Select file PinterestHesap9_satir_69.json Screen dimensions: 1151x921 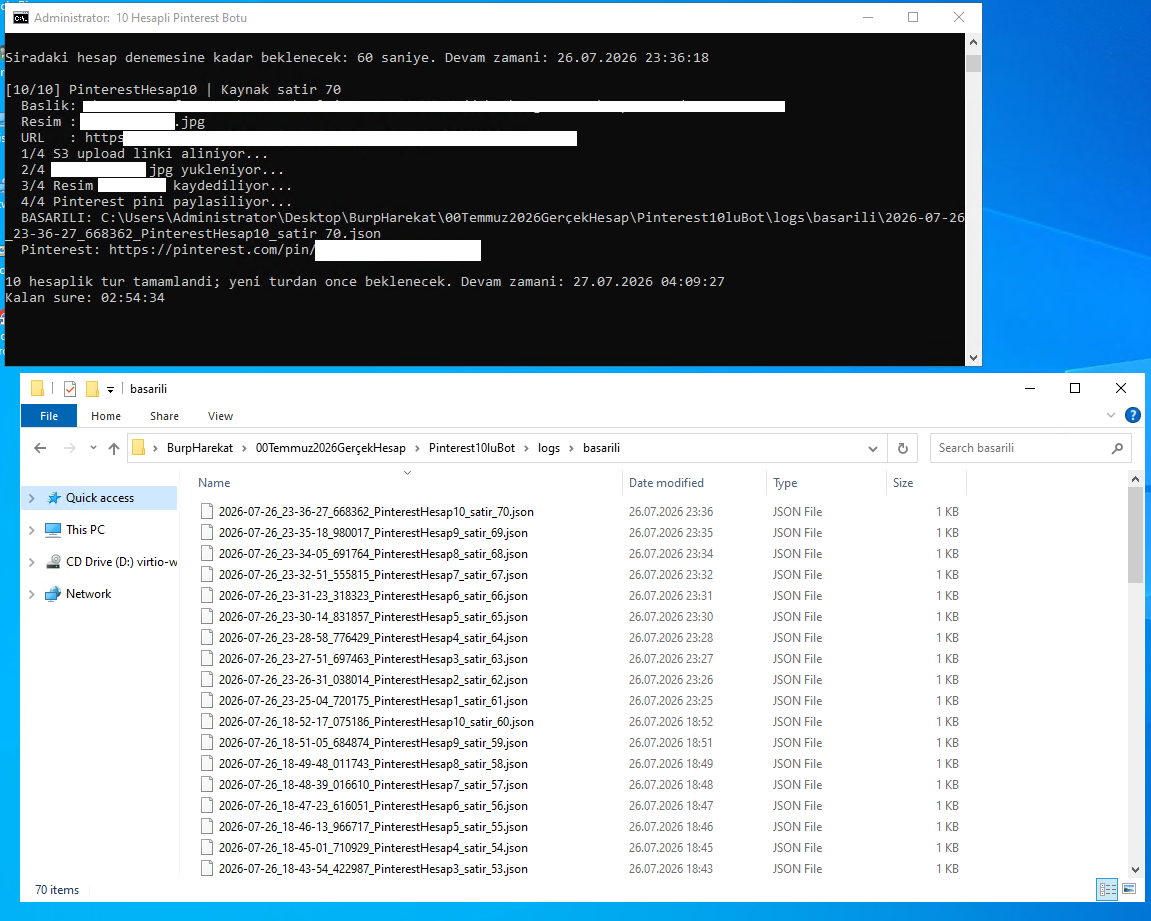373,533
